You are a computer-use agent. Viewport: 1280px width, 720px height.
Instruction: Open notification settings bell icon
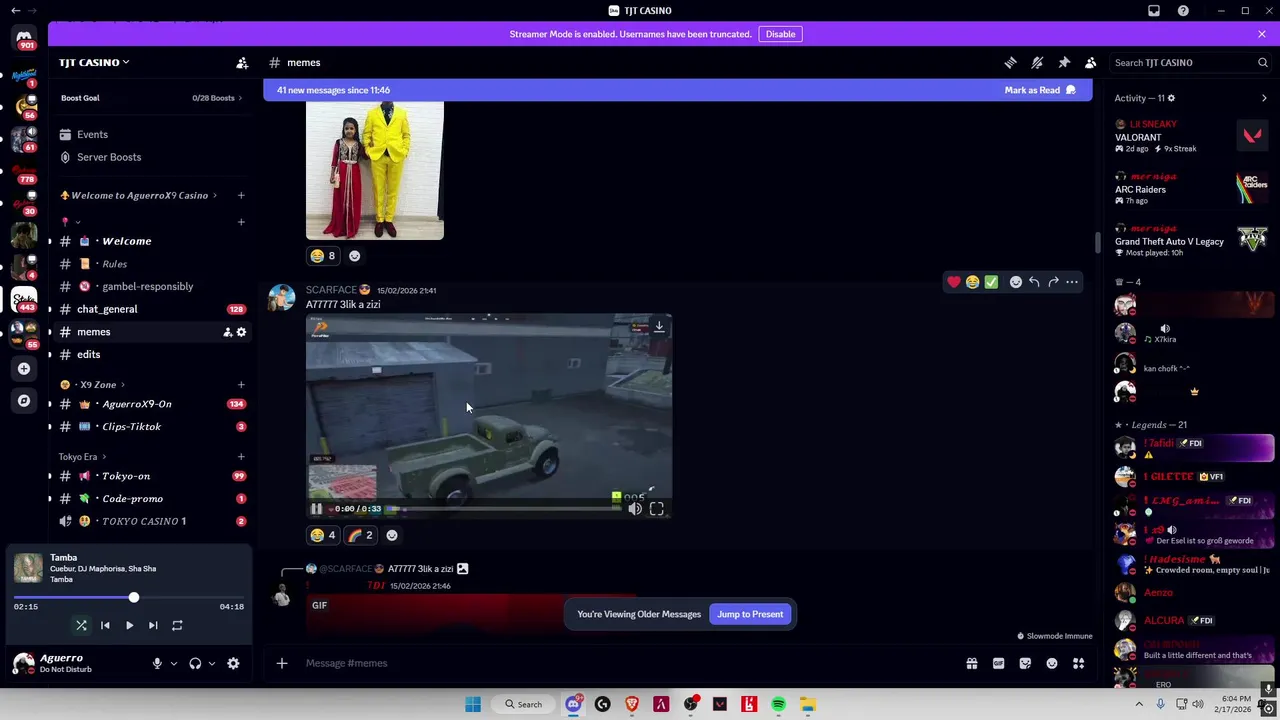1037,62
